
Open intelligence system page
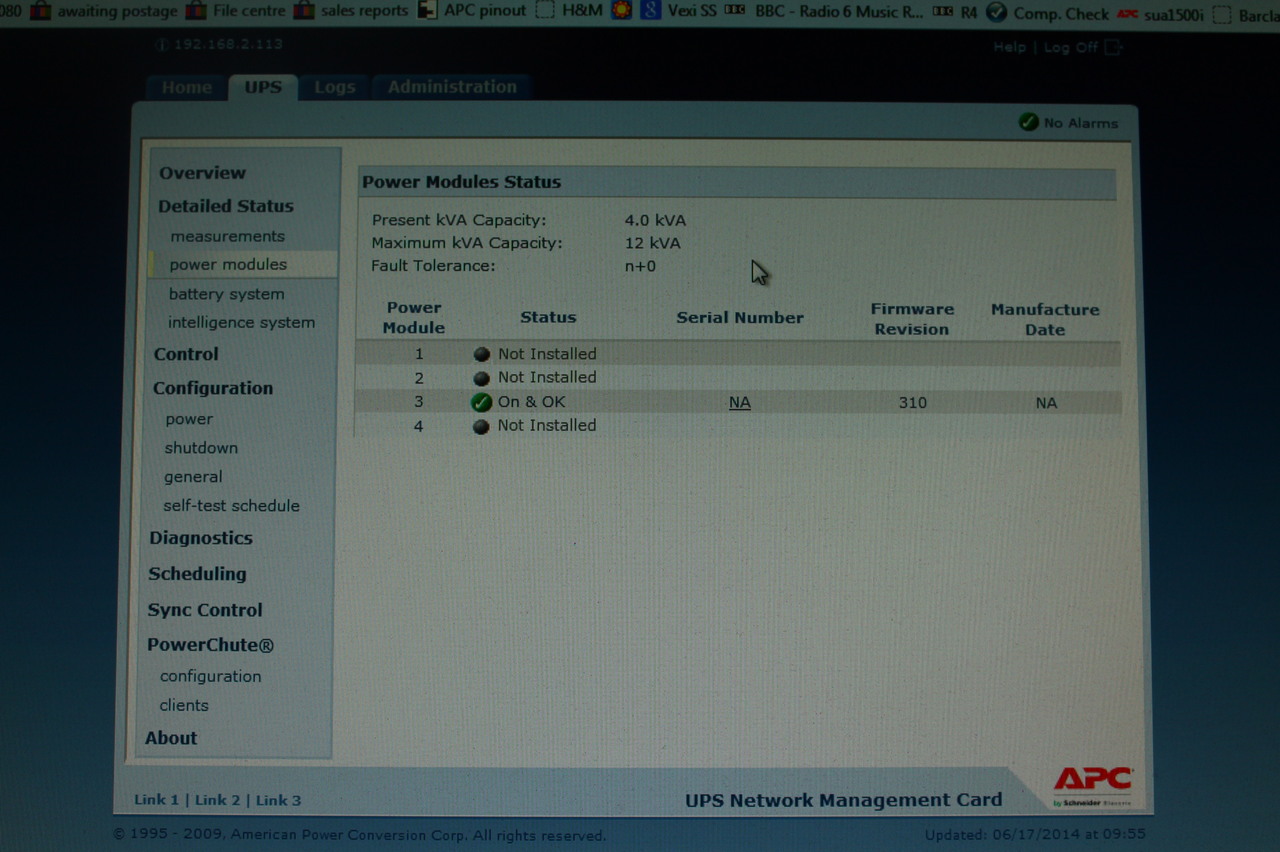(x=241, y=322)
